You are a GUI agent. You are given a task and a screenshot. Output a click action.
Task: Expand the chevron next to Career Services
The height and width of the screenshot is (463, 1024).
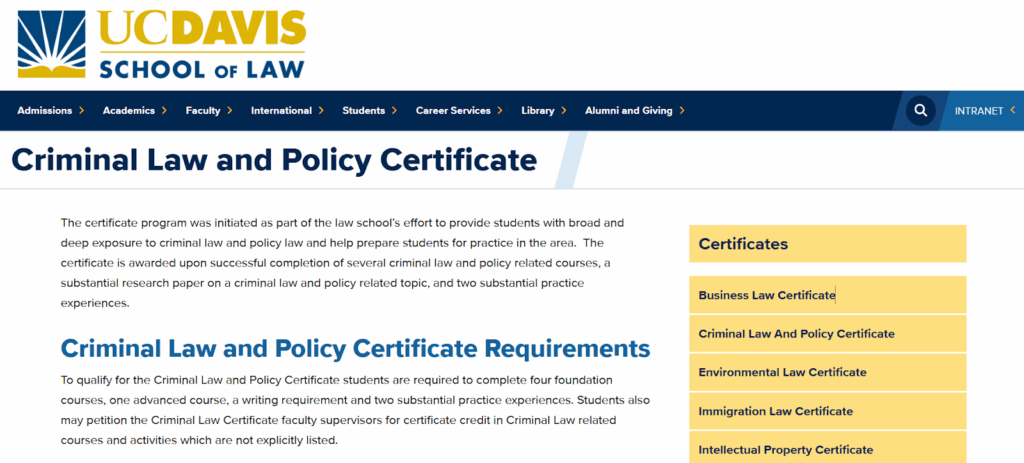coord(500,110)
